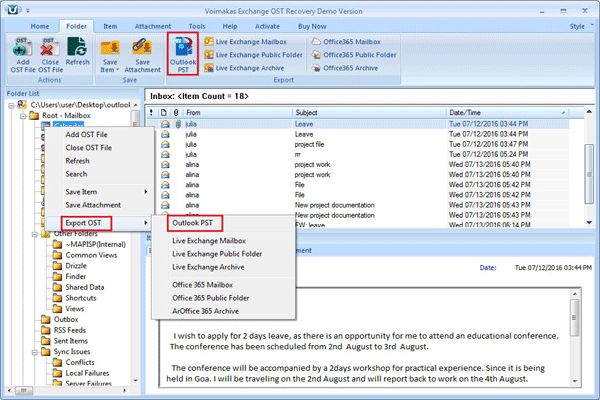Open the Activate ribbon tab
The width and height of the screenshot is (600, 400).
267,26
